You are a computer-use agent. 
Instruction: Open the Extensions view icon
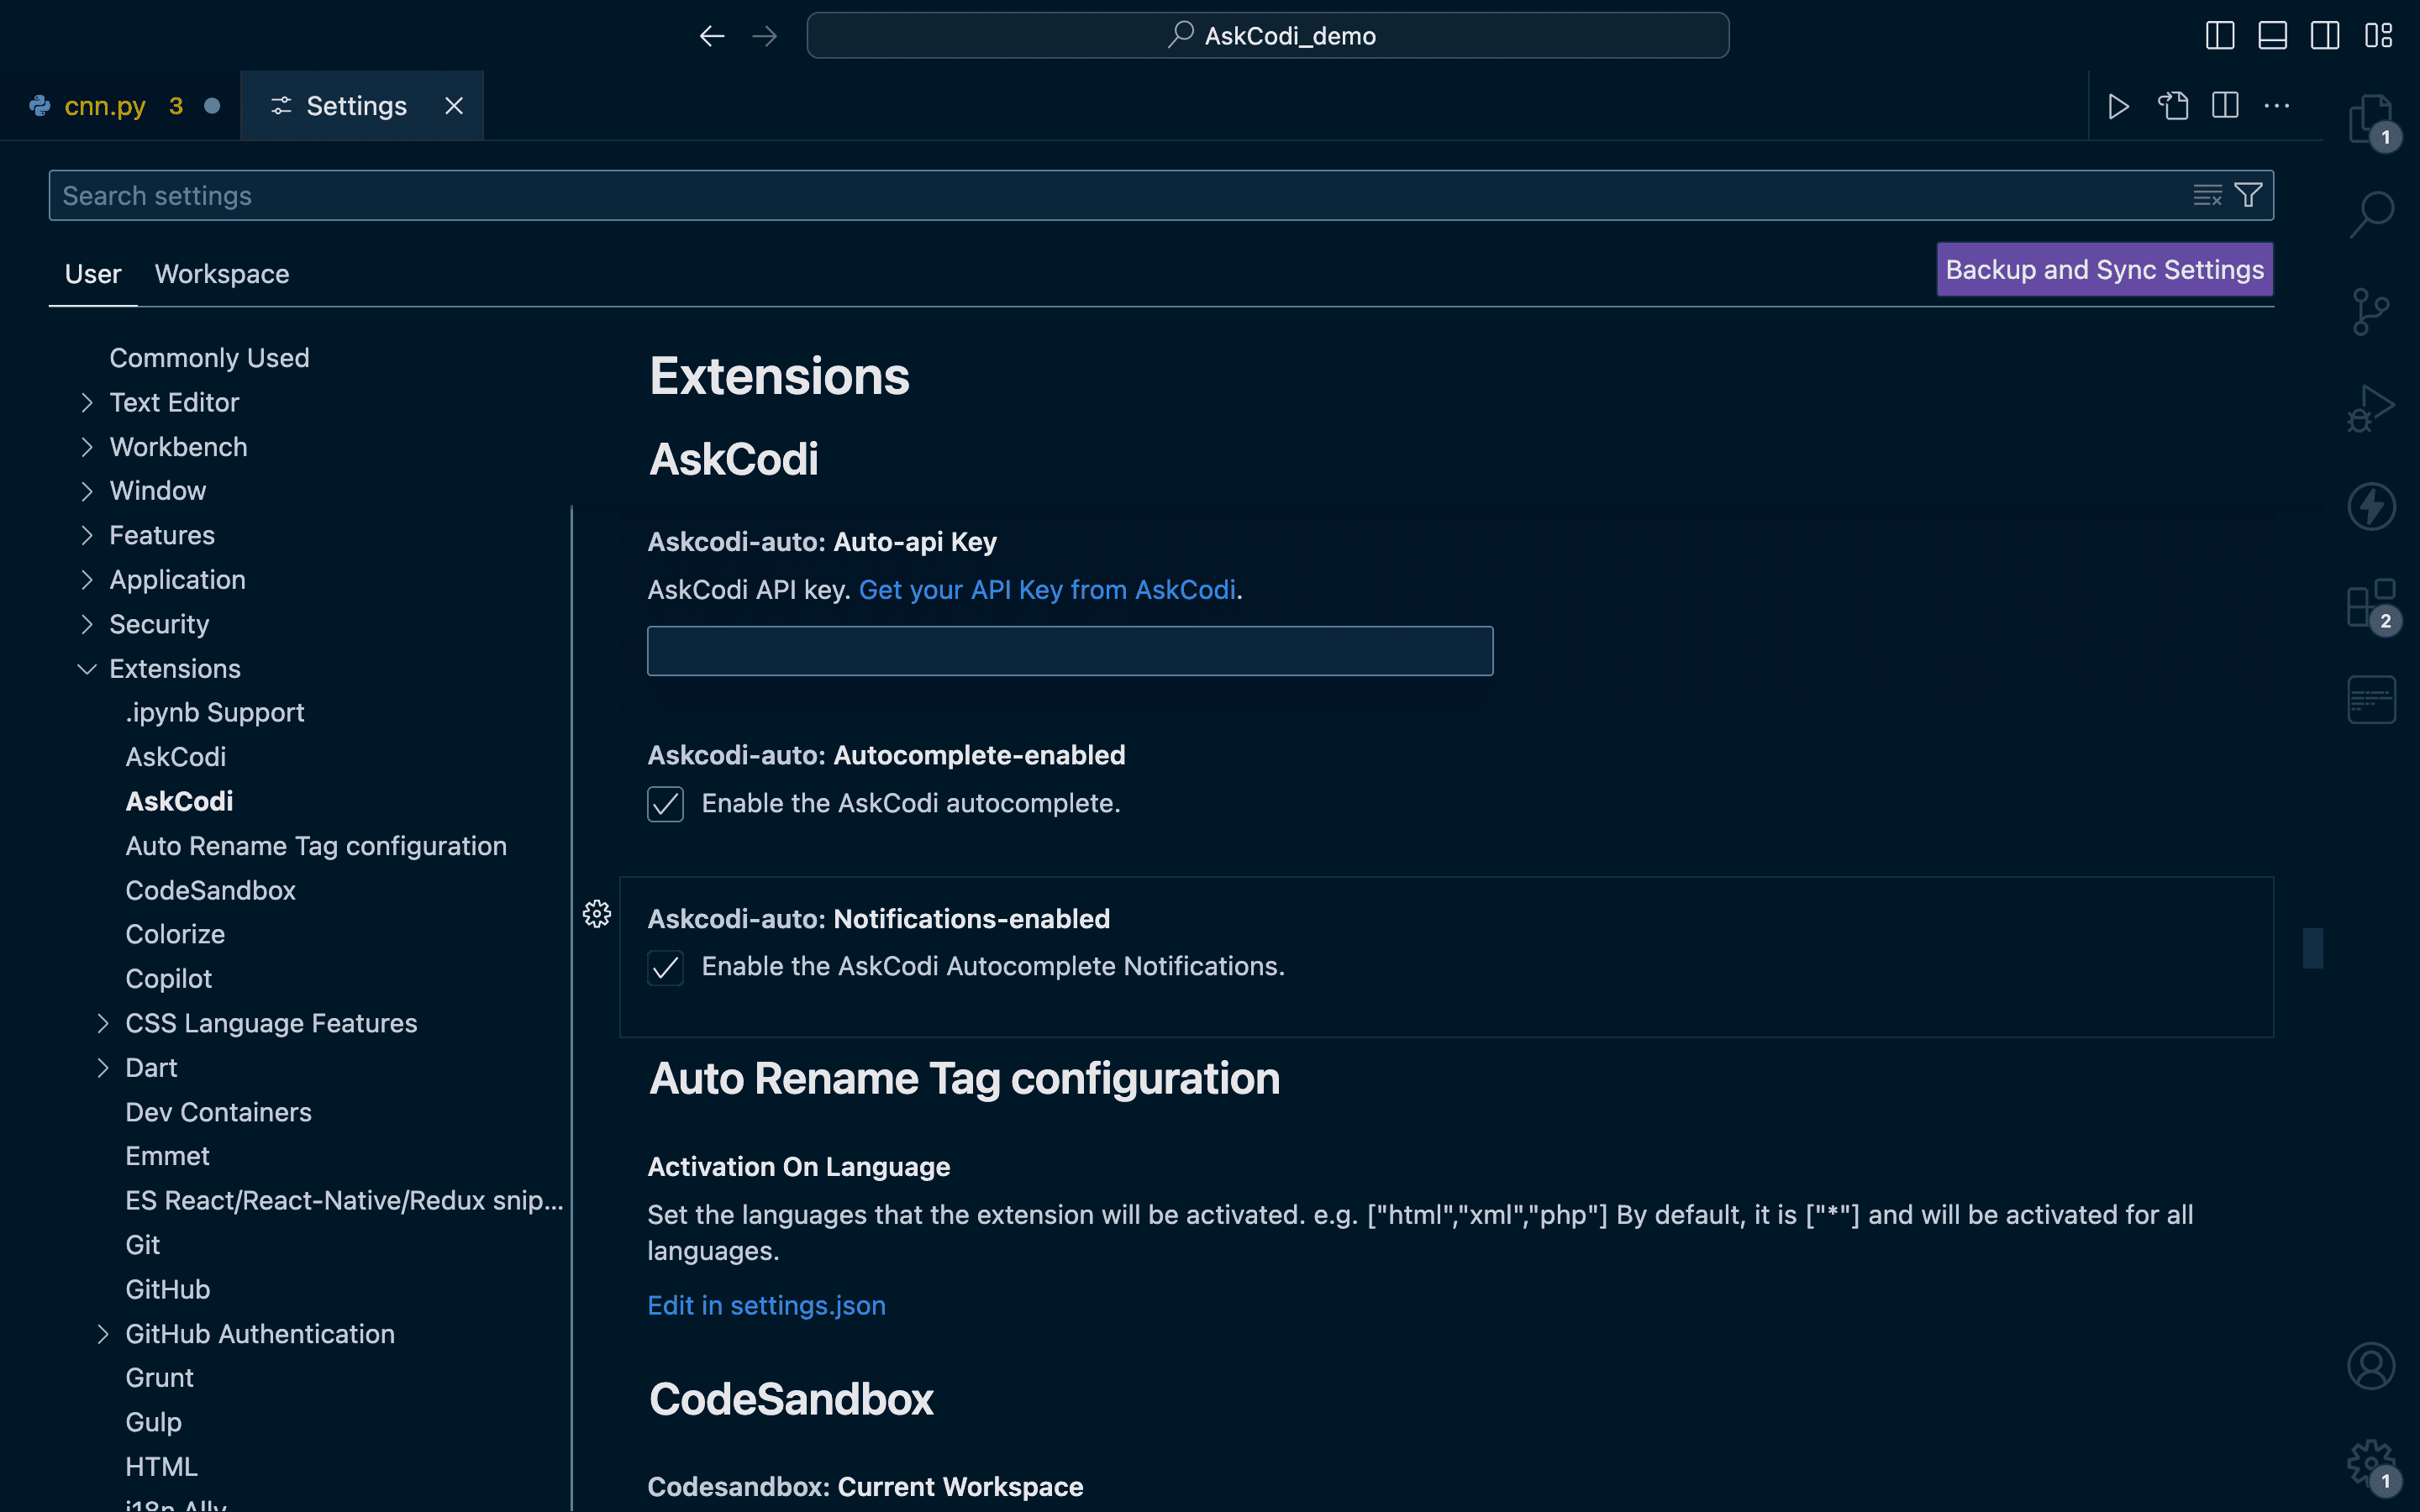2372,605
